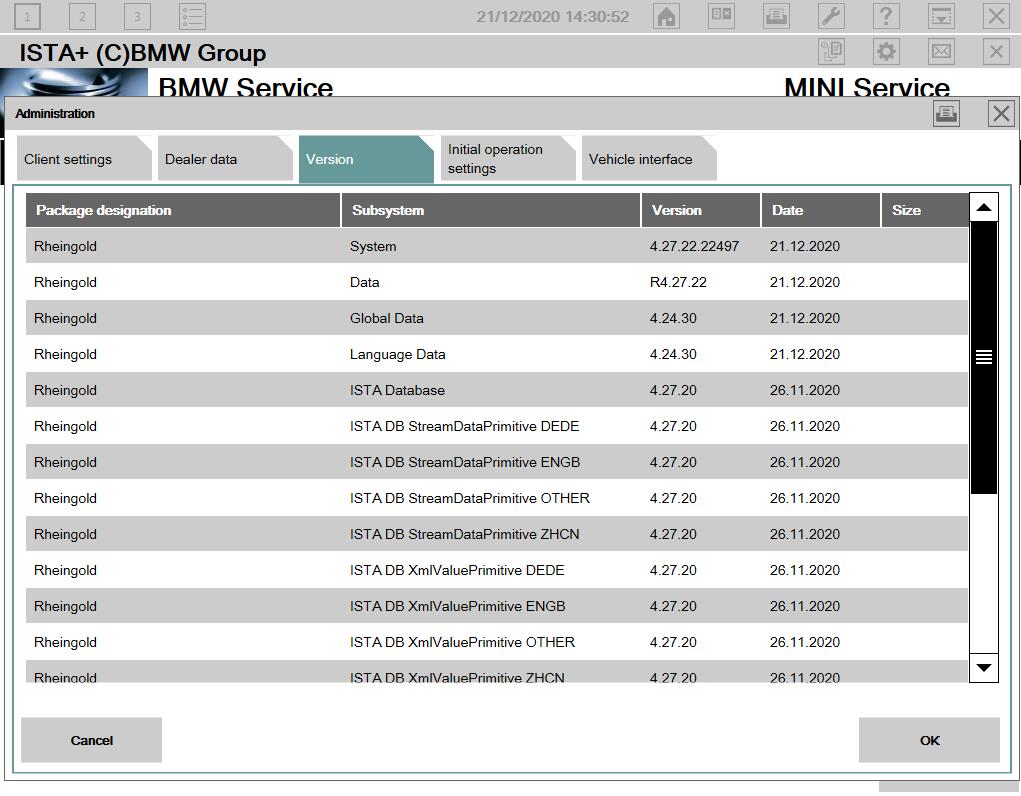Image resolution: width=1021 pixels, height=796 pixels.
Task: Print the Administration dialog via printer icon
Action: [x=946, y=114]
